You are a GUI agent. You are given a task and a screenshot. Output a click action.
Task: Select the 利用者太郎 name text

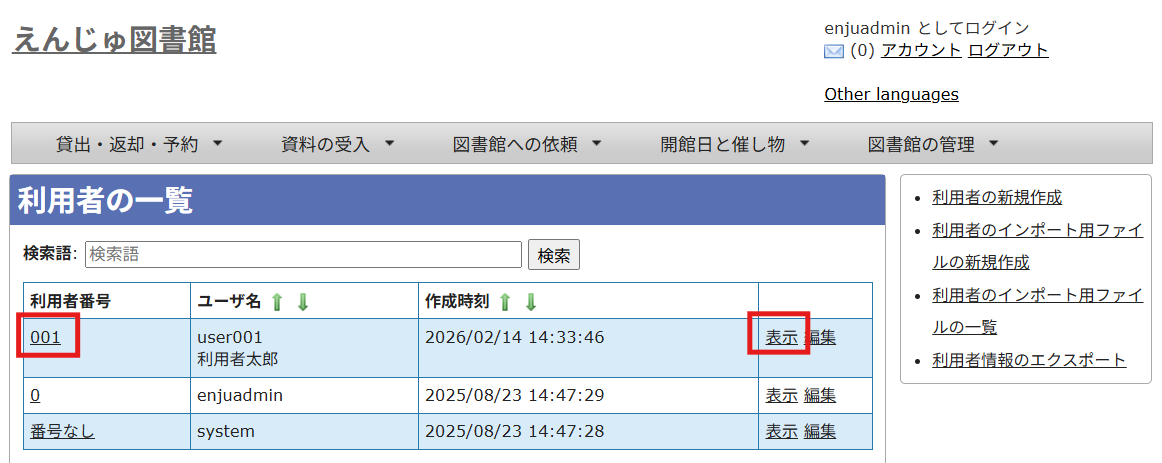click(237, 361)
